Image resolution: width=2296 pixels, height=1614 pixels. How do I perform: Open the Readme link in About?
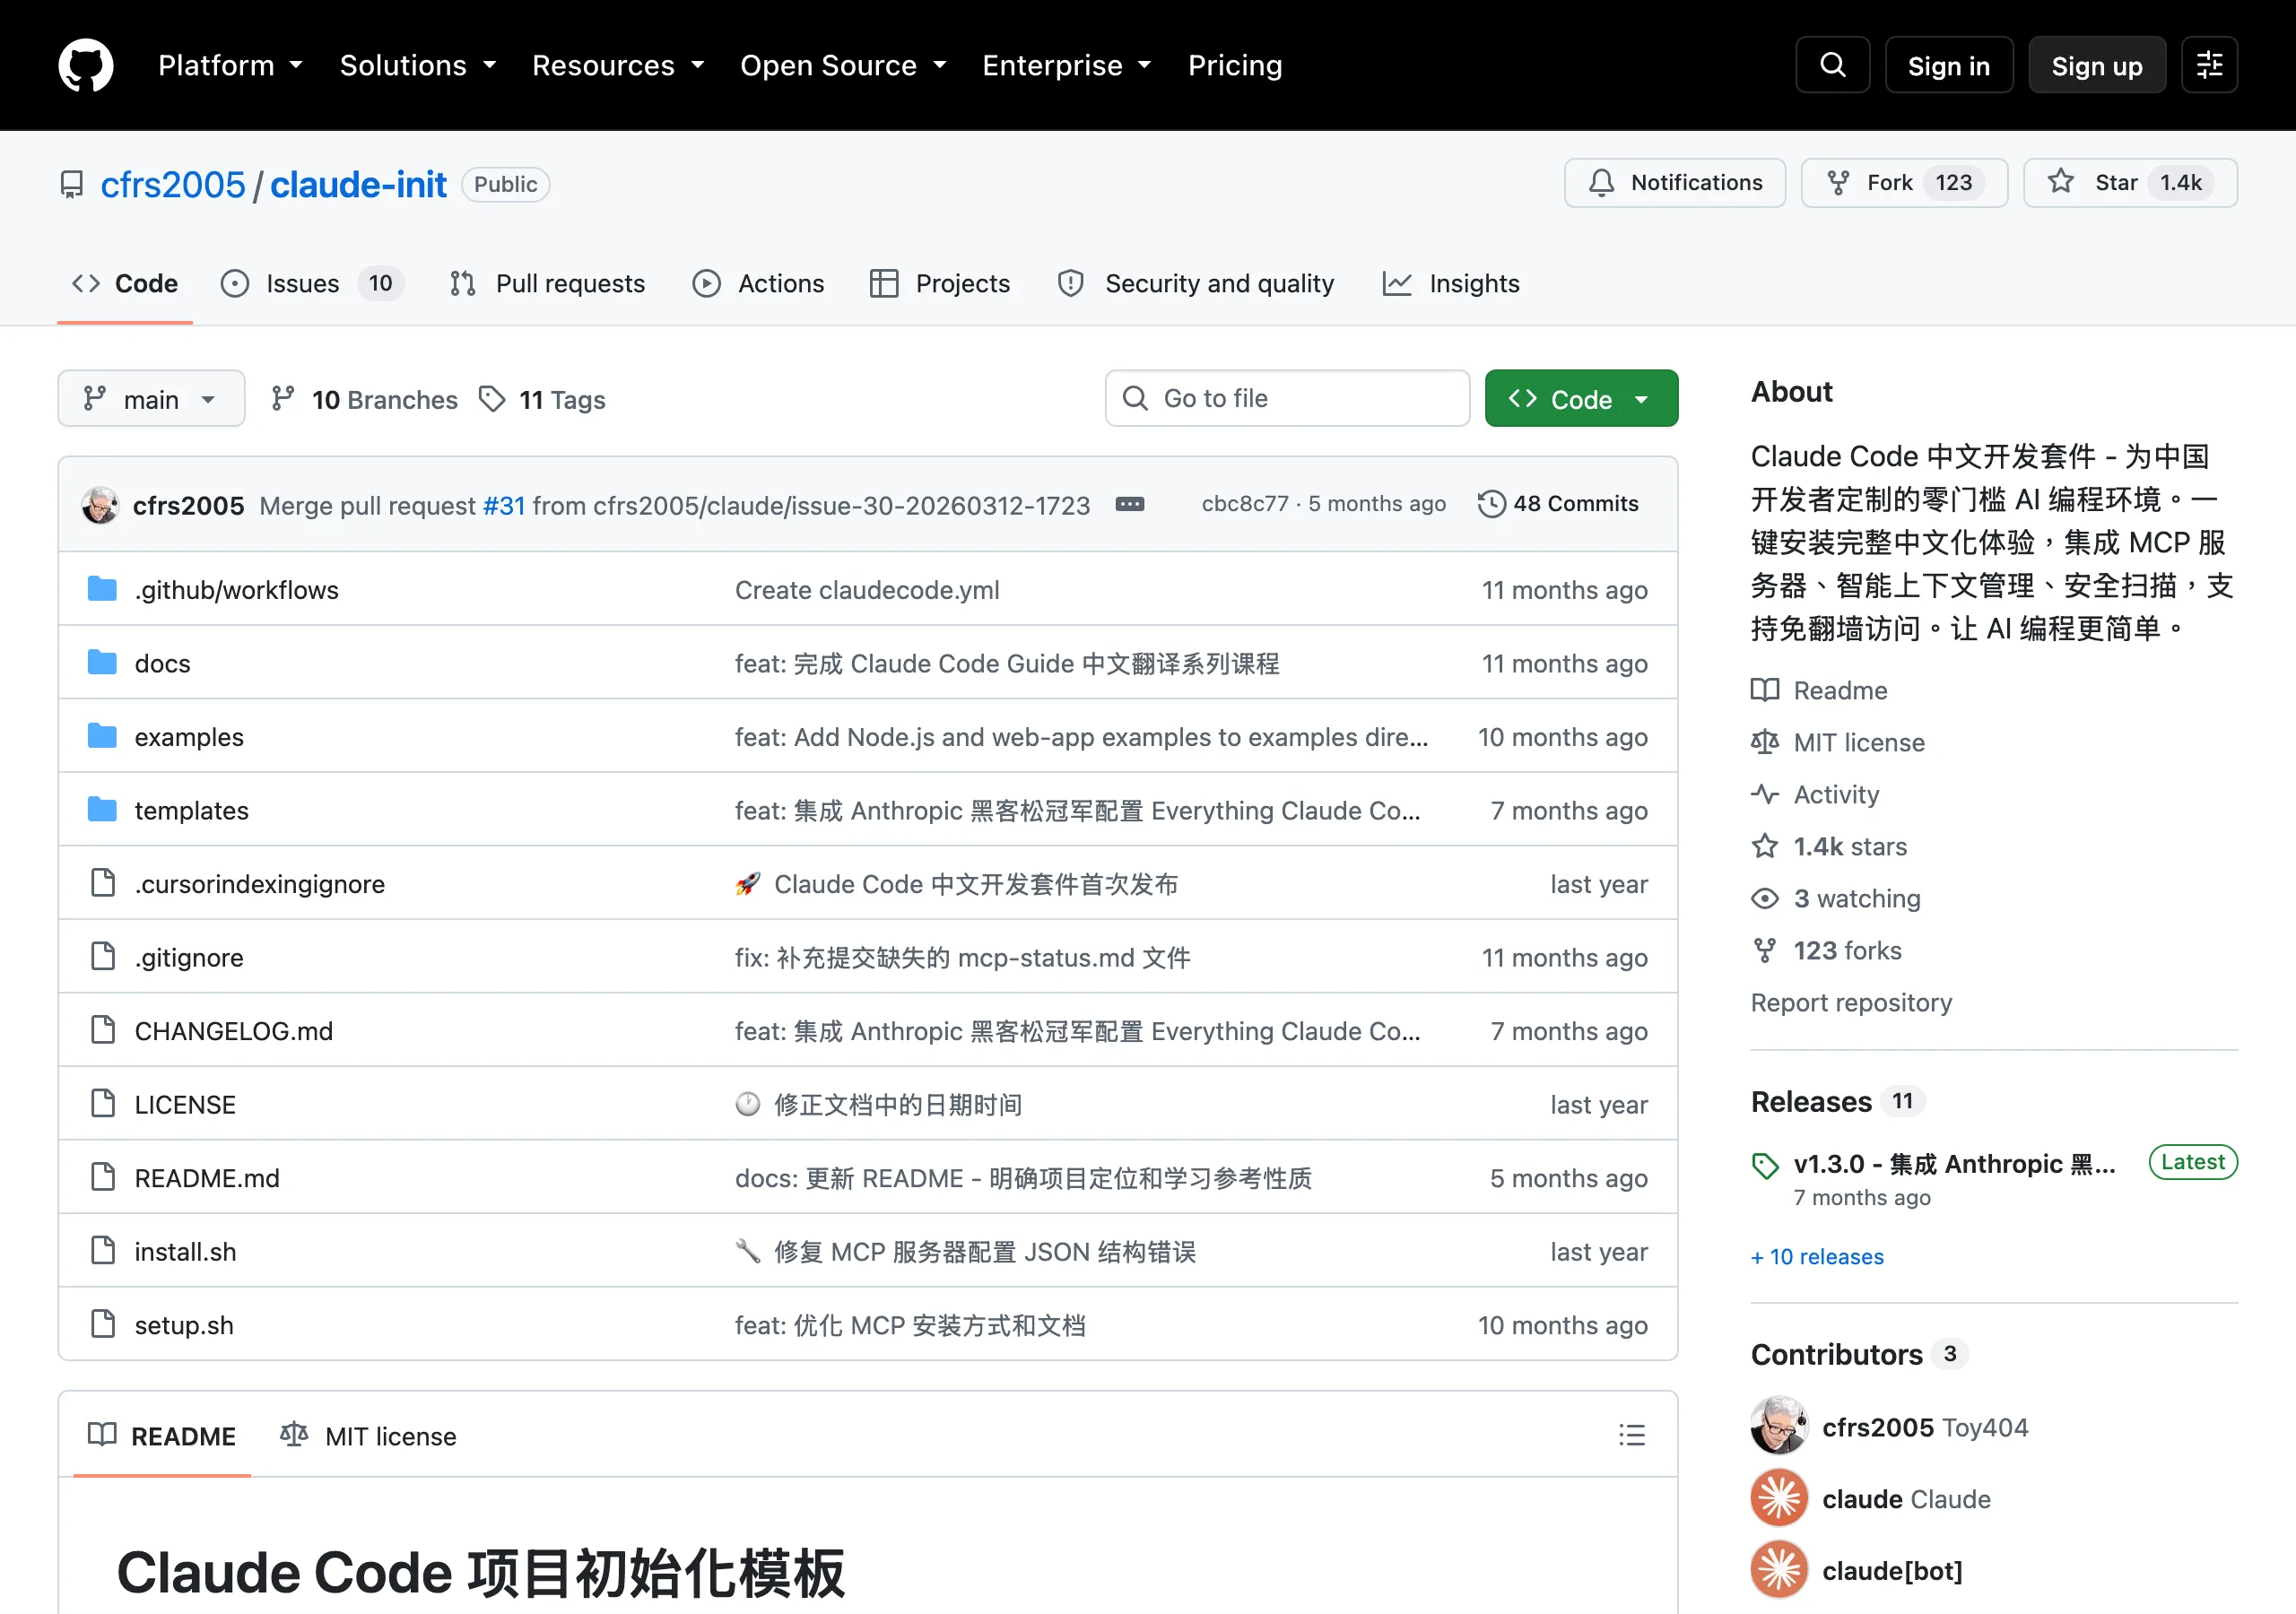click(1819, 690)
